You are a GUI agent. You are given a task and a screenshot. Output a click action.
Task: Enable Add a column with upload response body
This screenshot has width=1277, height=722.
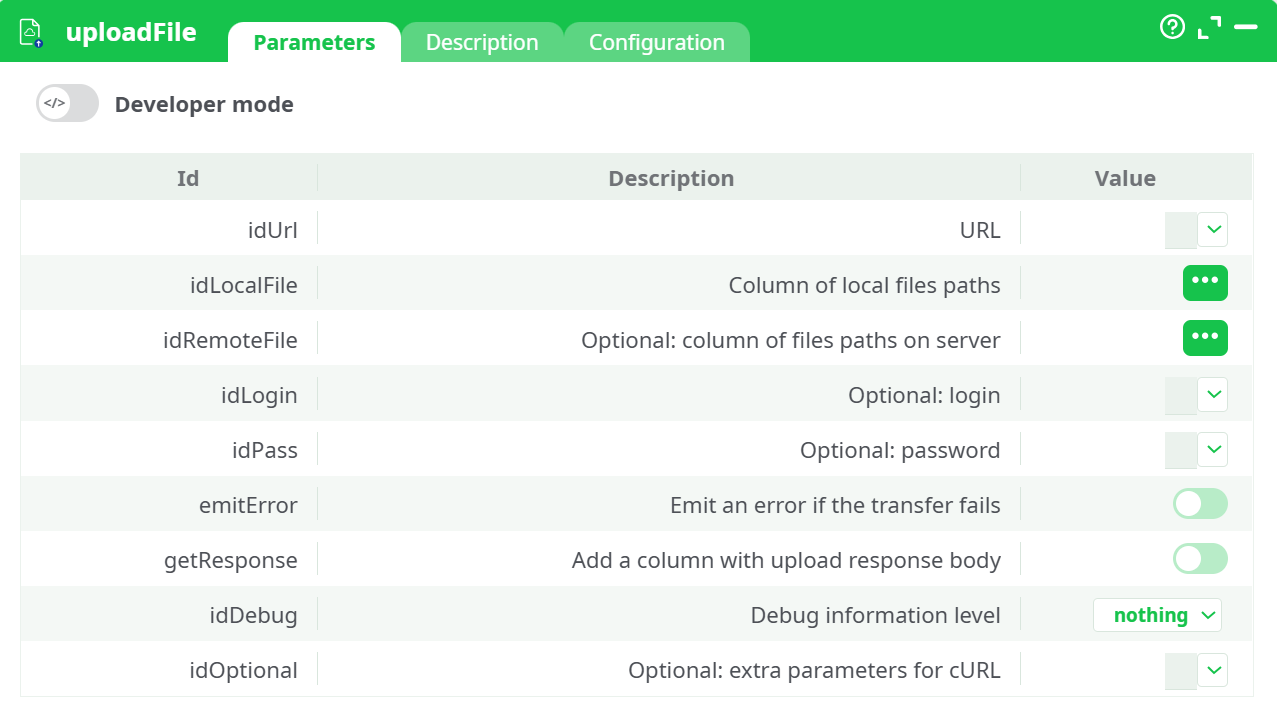click(1199, 559)
